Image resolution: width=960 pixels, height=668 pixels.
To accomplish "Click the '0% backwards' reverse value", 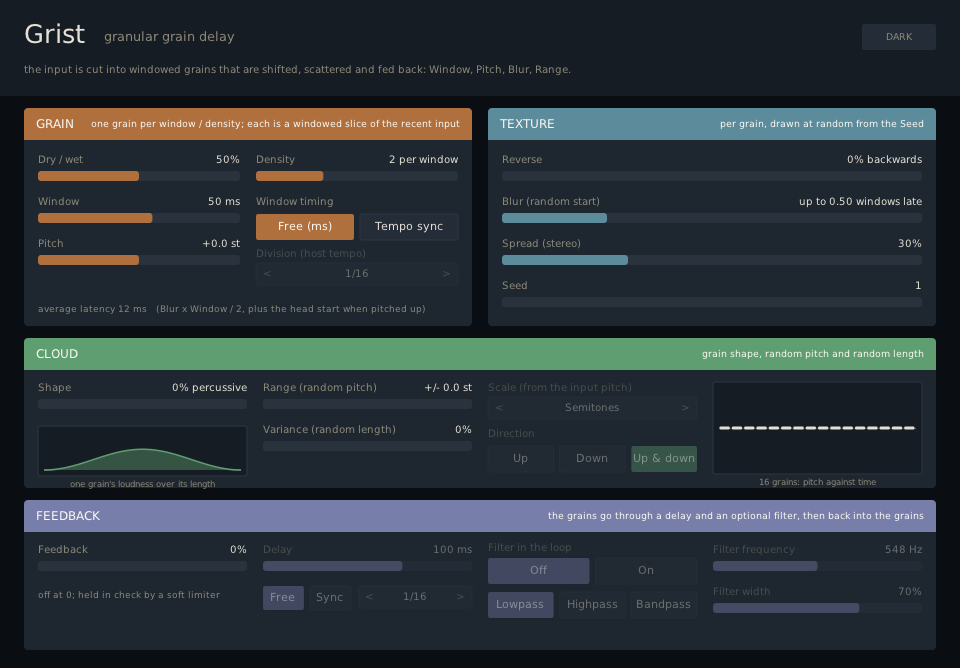I will 885,160.
